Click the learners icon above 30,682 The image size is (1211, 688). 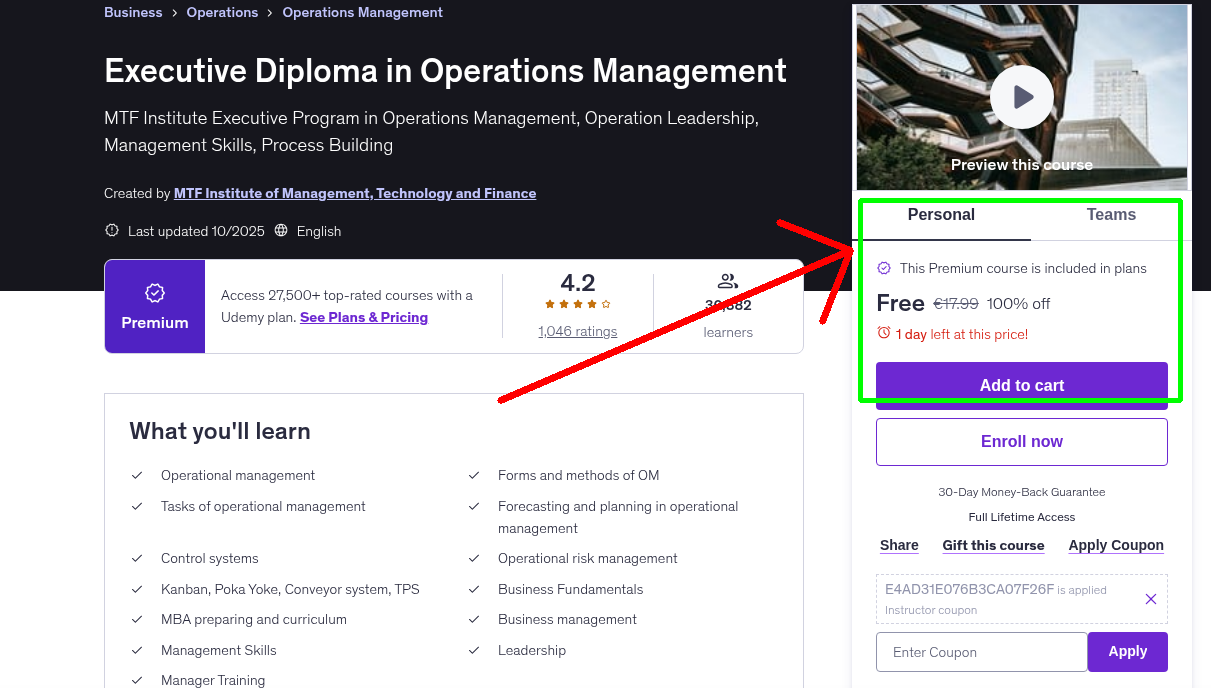(727, 280)
